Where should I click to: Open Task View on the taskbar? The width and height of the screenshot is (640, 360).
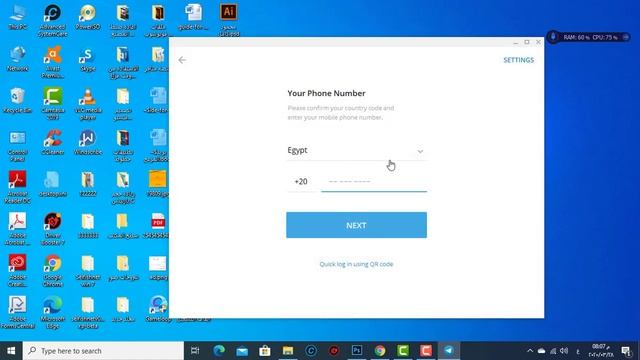point(195,351)
